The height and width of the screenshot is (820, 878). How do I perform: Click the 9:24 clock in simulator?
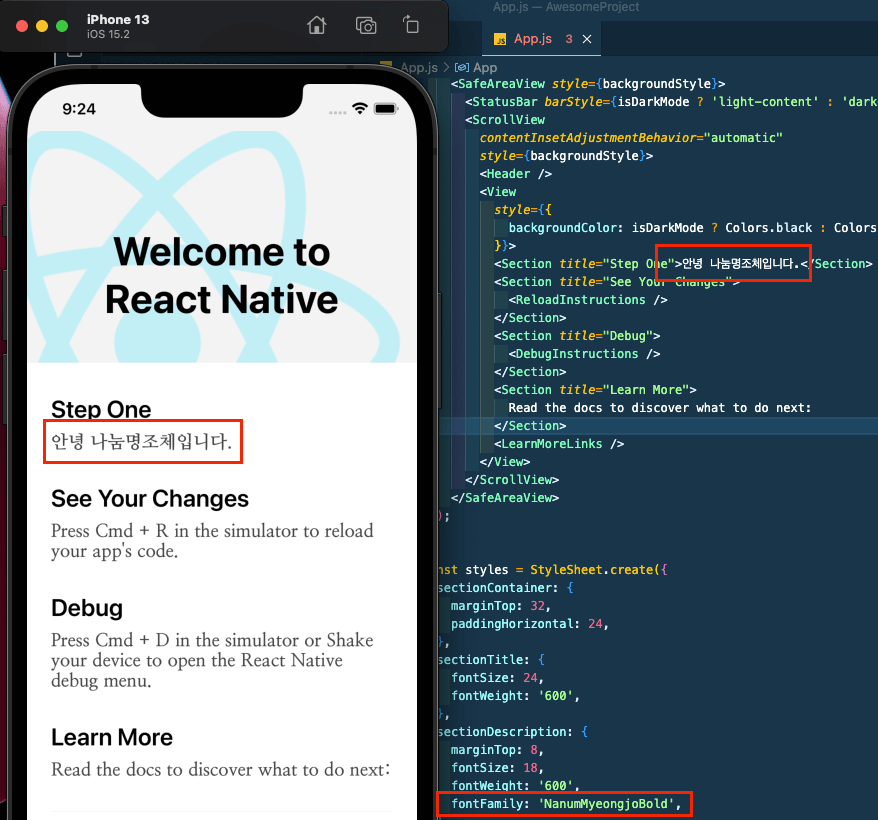pyautogui.click(x=79, y=109)
